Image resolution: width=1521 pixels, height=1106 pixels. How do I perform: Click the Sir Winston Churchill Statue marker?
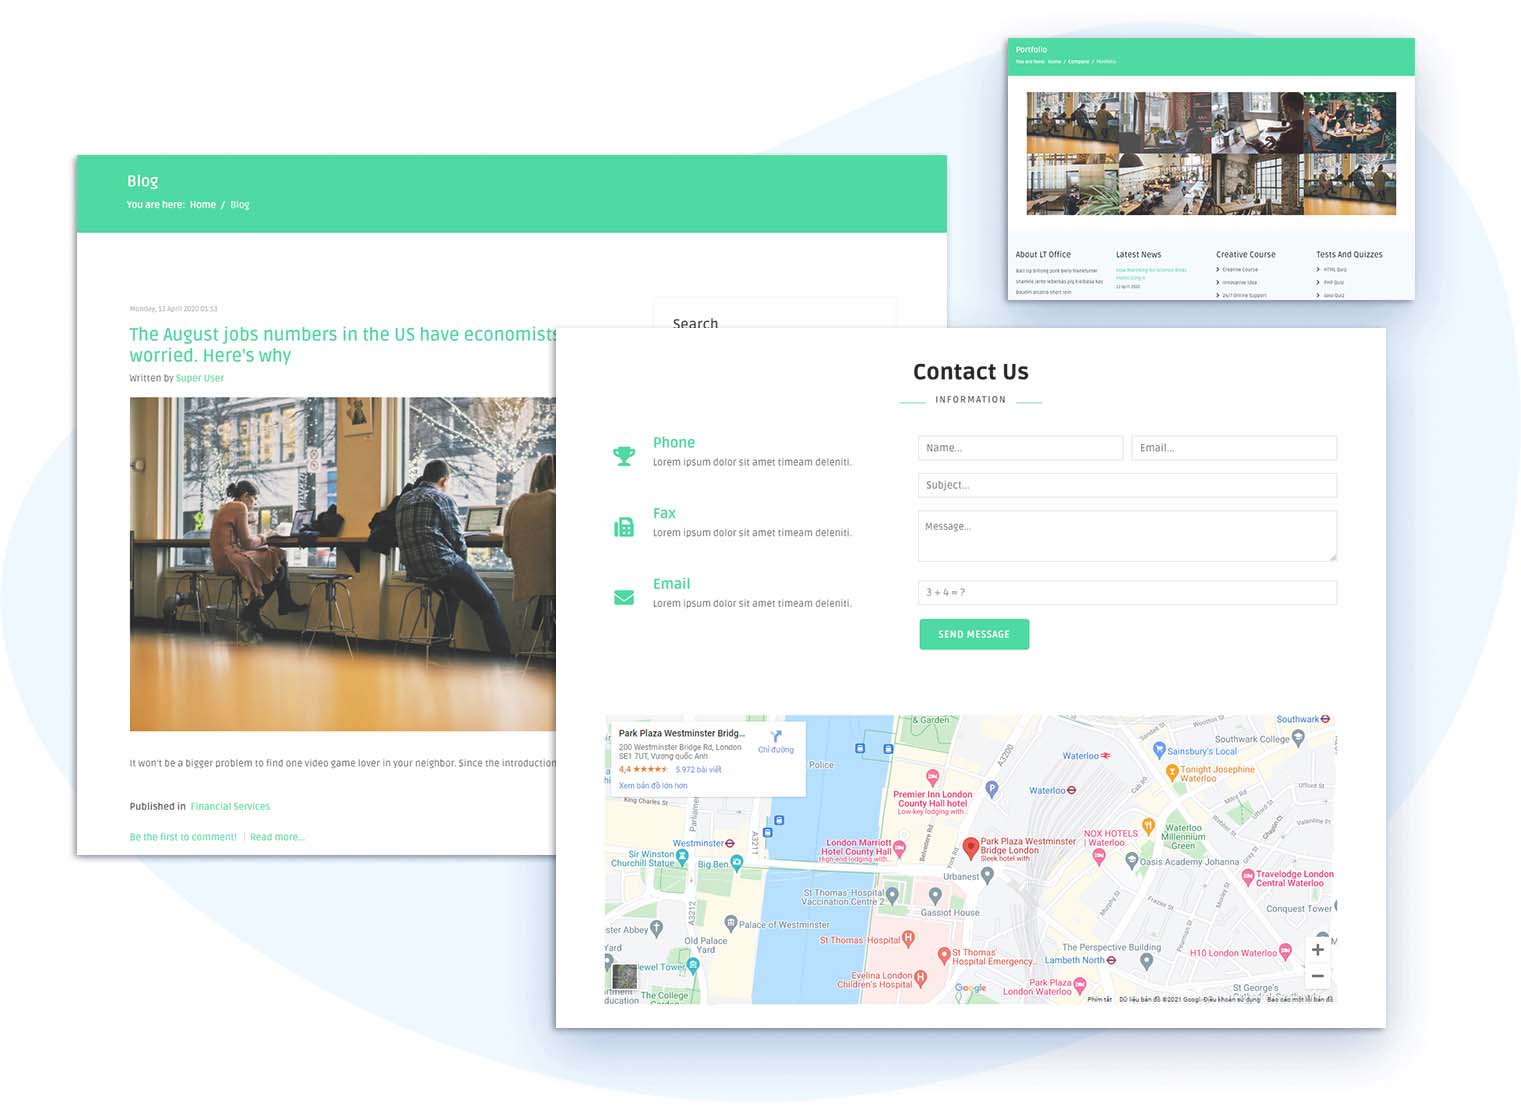pos(682,857)
